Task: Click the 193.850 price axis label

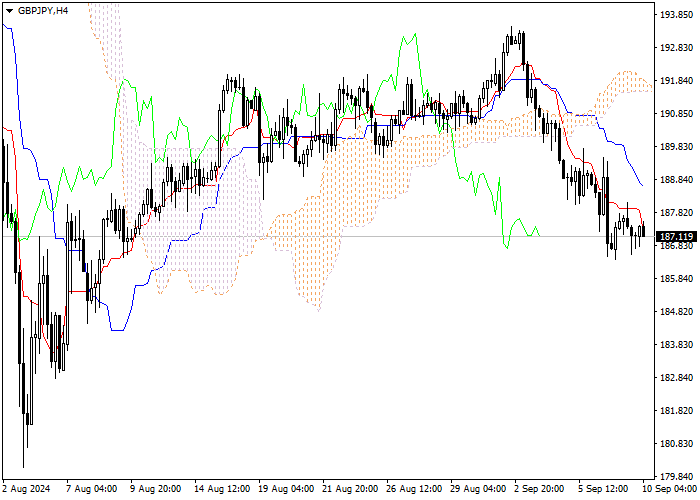Action: pyautogui.click(x=676, y=15)
